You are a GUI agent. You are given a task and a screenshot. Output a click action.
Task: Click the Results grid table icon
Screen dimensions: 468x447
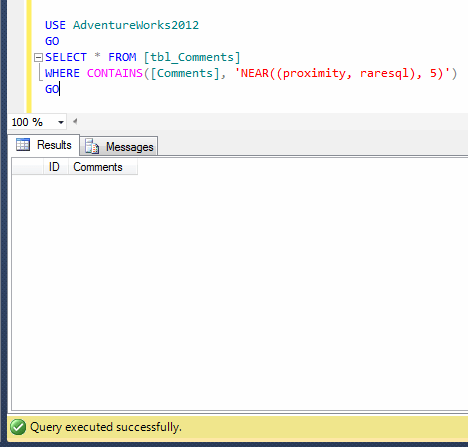[x=23, y=145]
